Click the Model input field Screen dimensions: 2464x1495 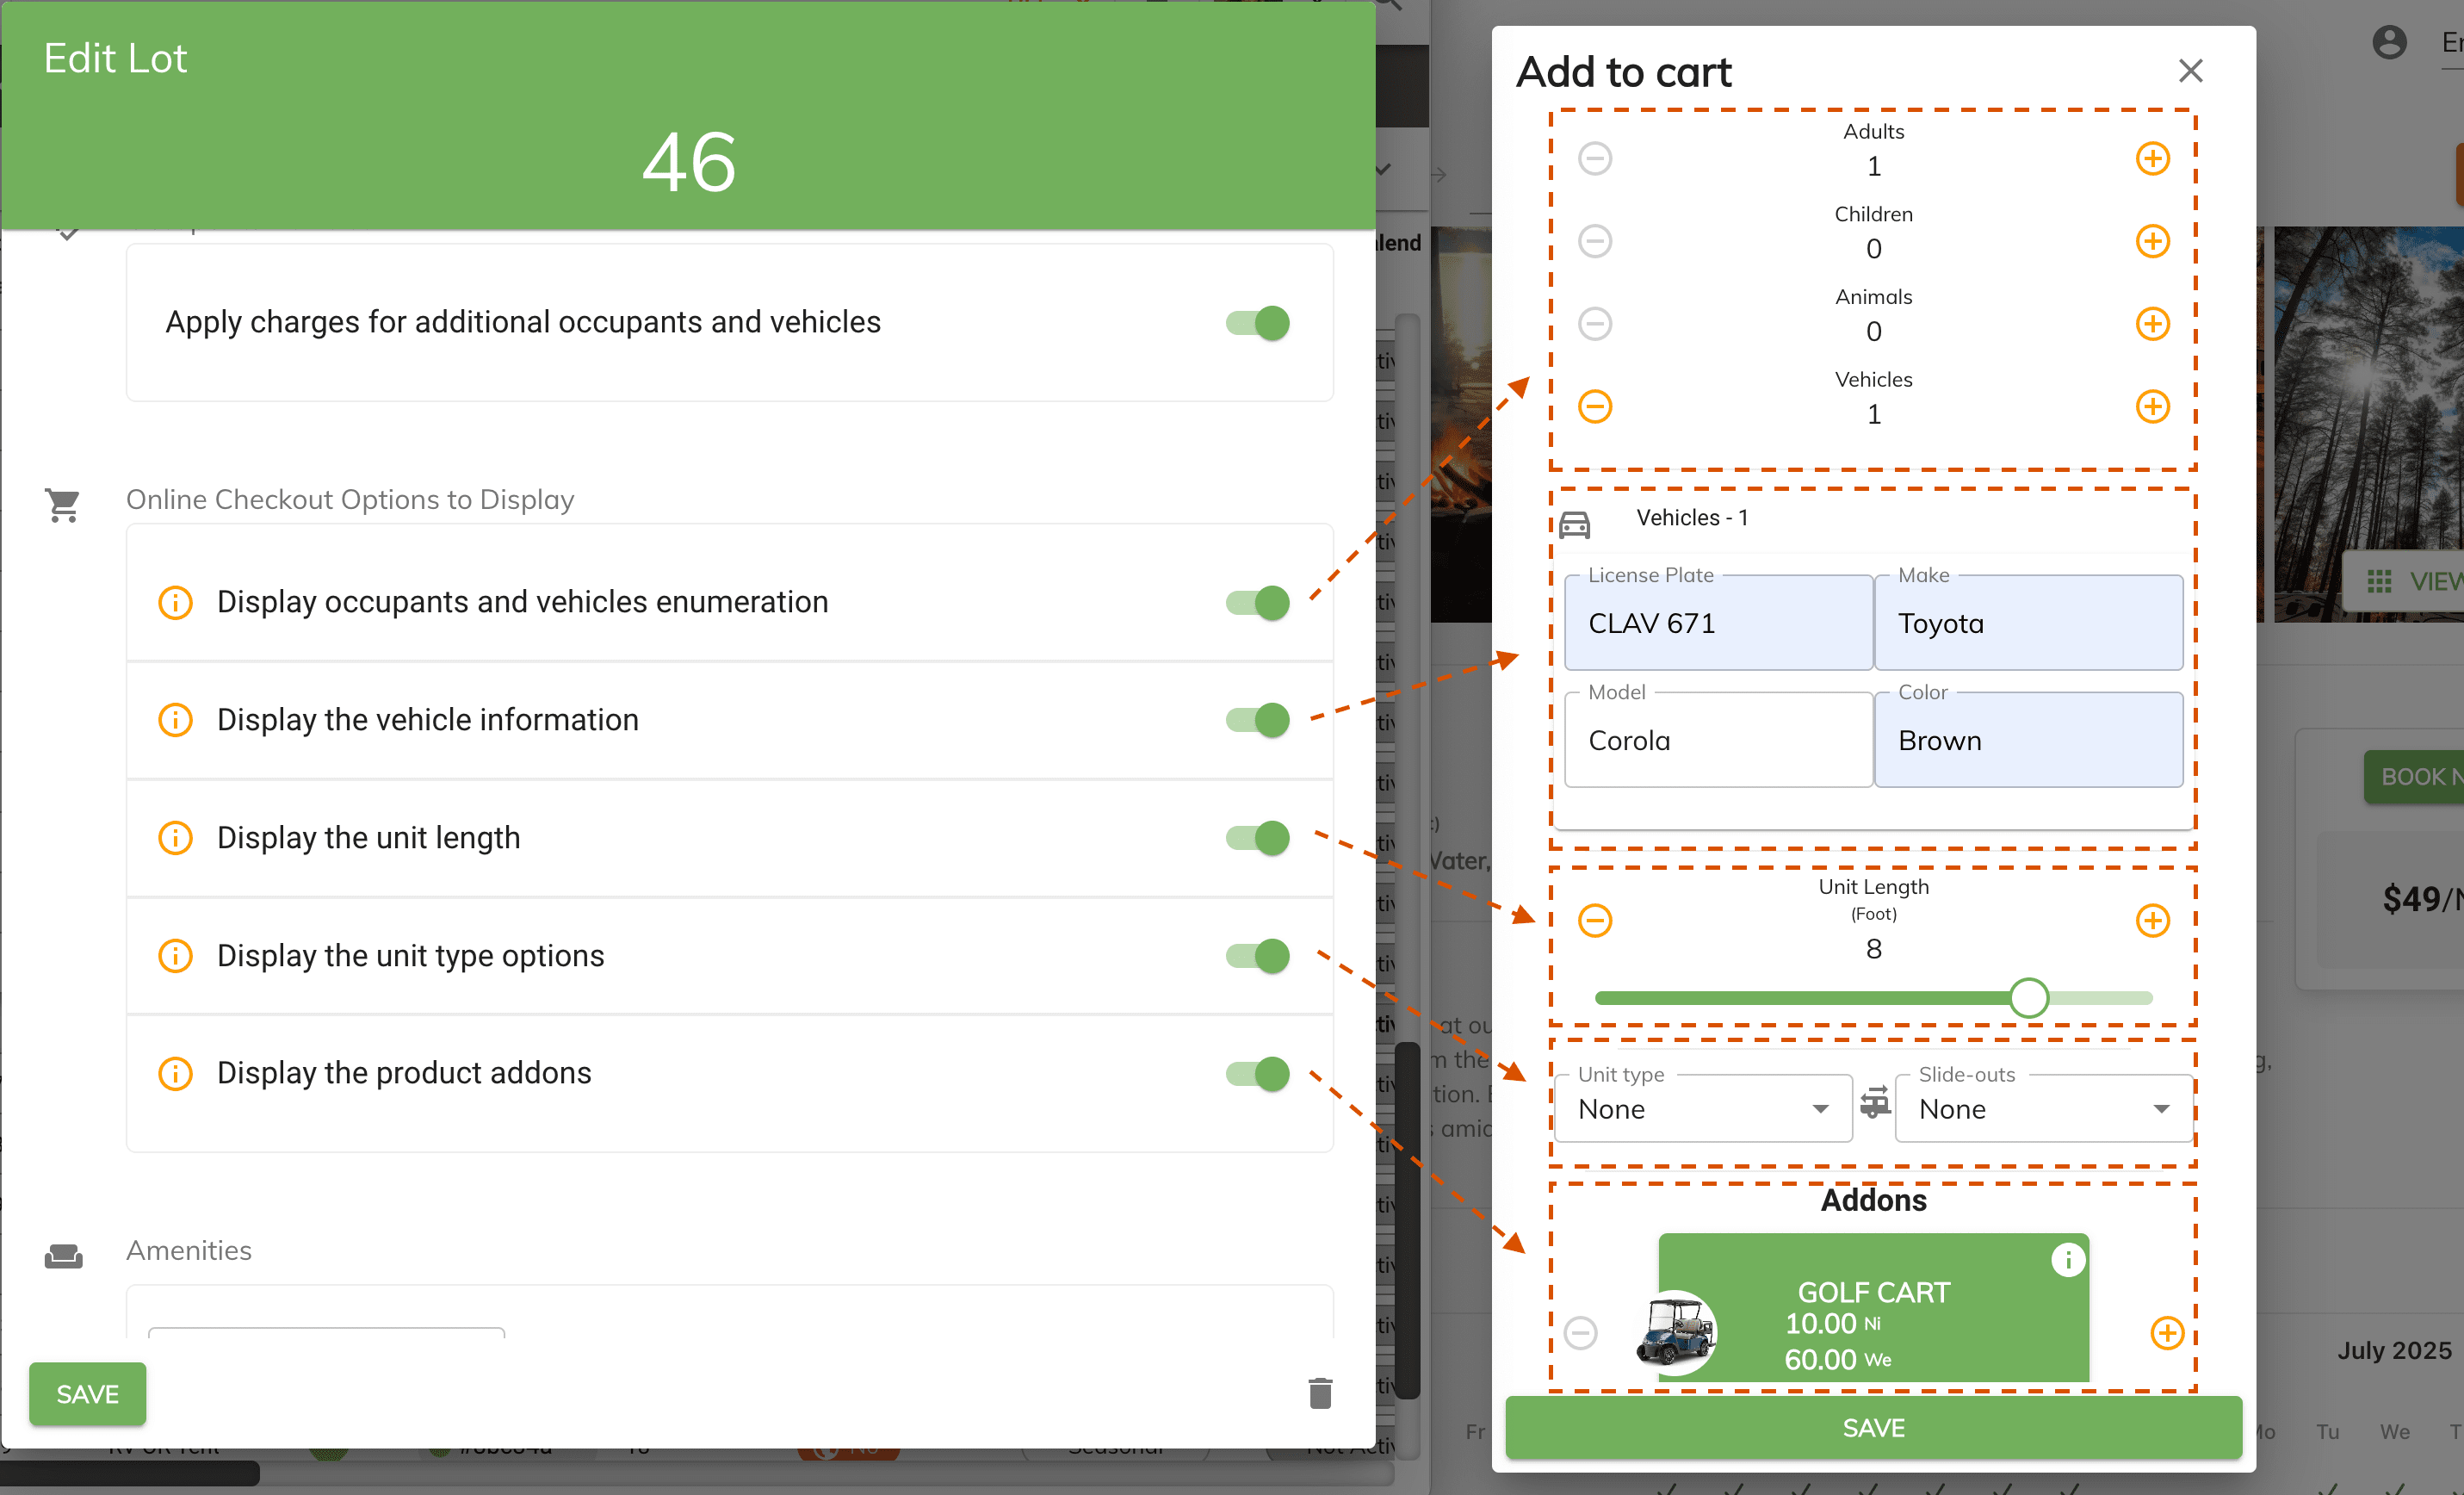[x=1718, y=740]
